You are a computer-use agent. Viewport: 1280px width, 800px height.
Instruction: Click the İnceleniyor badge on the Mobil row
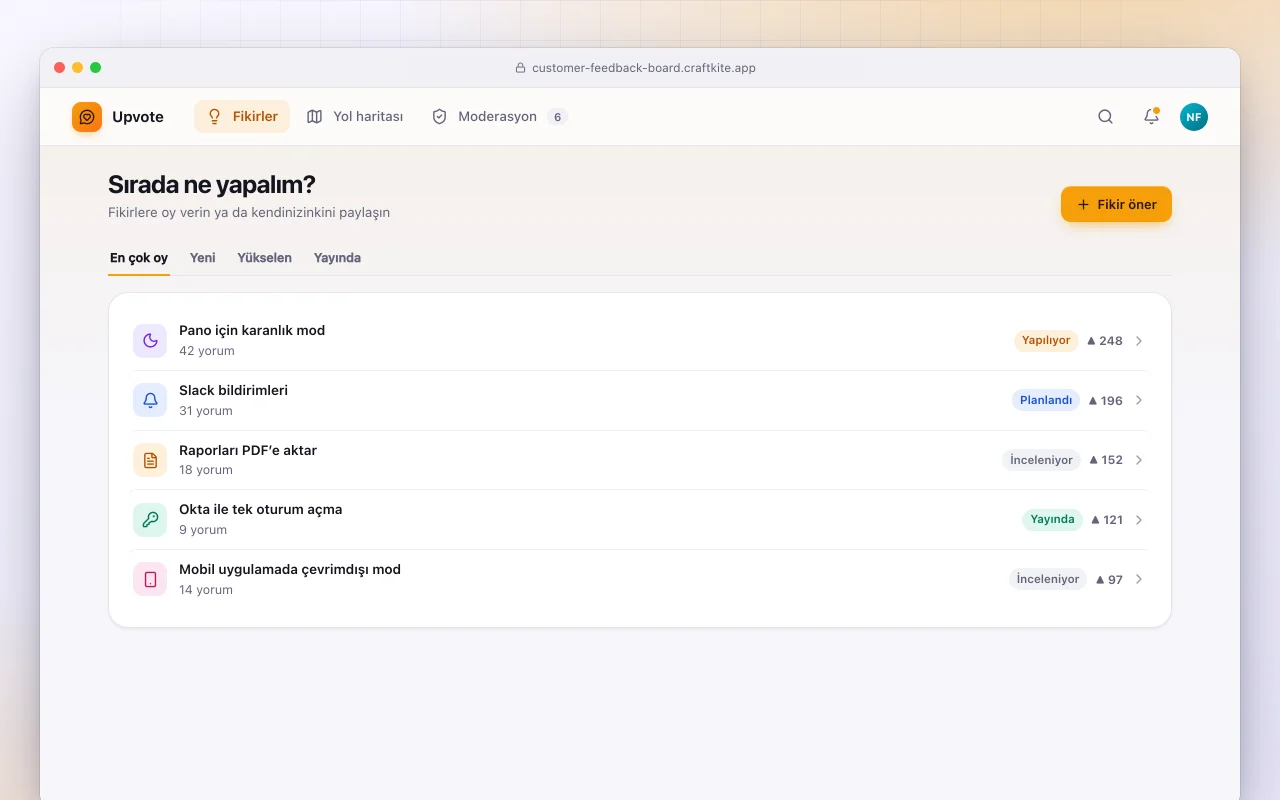[x=1048, y=579]
